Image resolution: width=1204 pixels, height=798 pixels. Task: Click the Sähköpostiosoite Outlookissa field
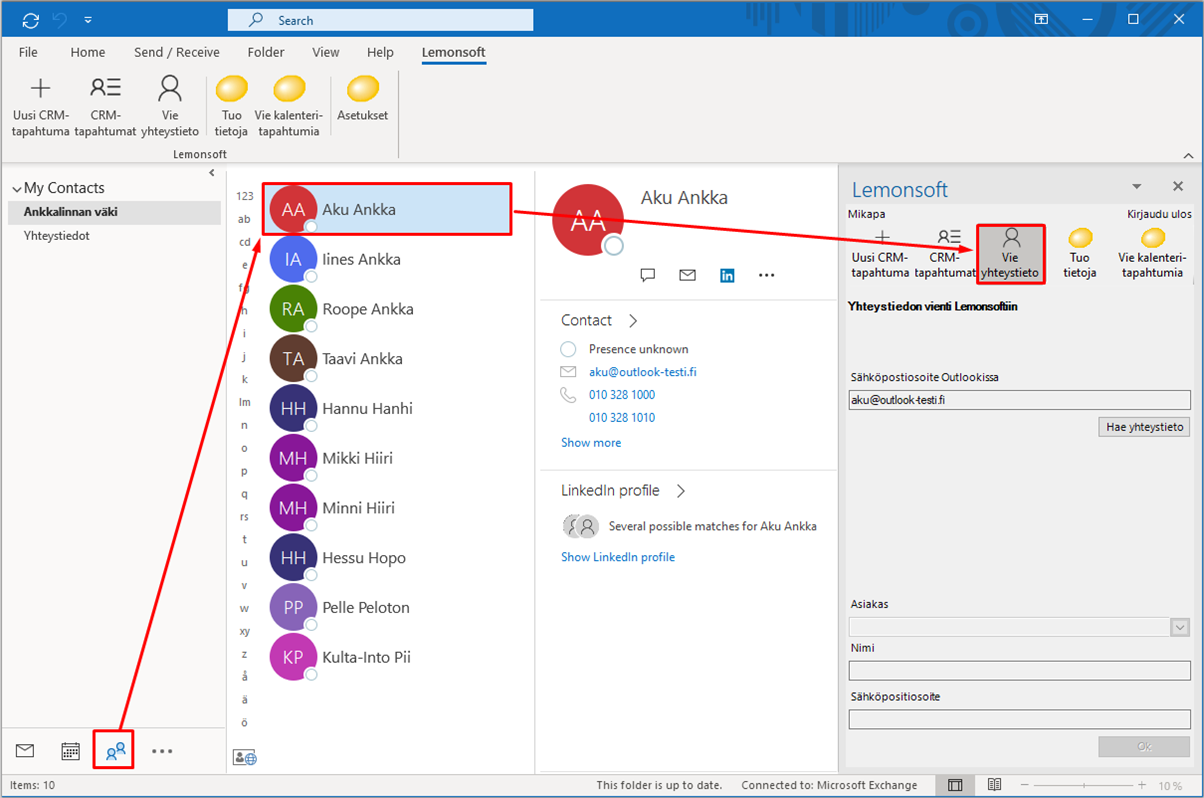pos(1020,400)
